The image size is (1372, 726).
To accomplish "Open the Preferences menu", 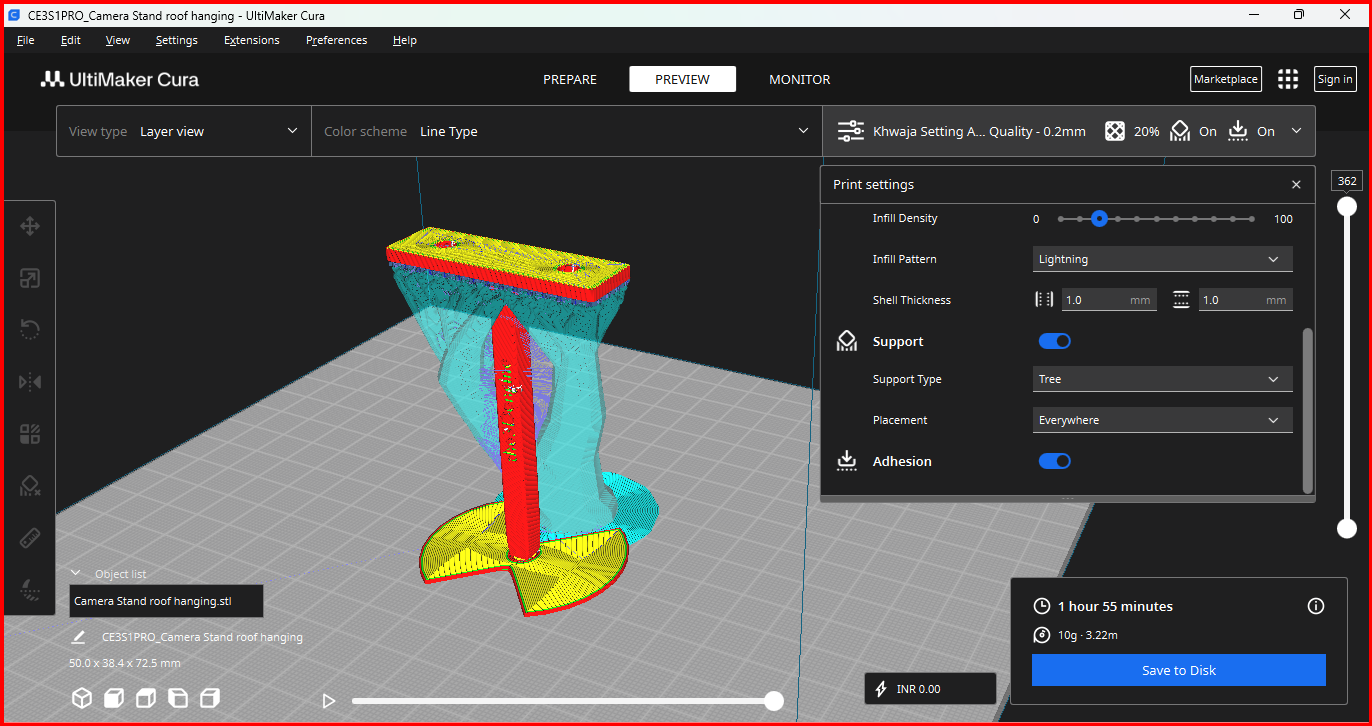I will tap(337, 40).
